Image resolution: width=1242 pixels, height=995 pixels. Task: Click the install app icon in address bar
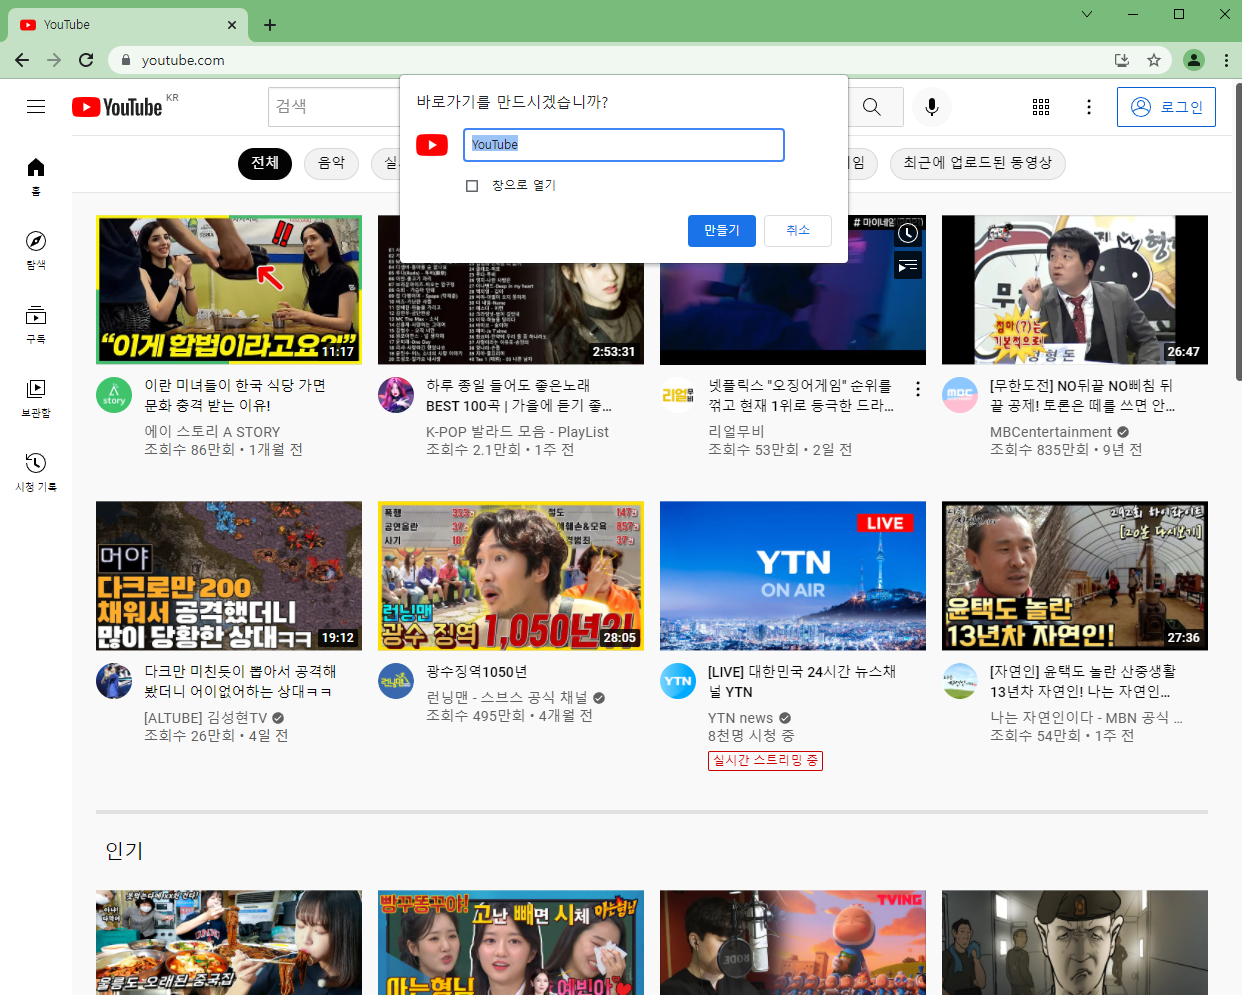[1122, 60]
